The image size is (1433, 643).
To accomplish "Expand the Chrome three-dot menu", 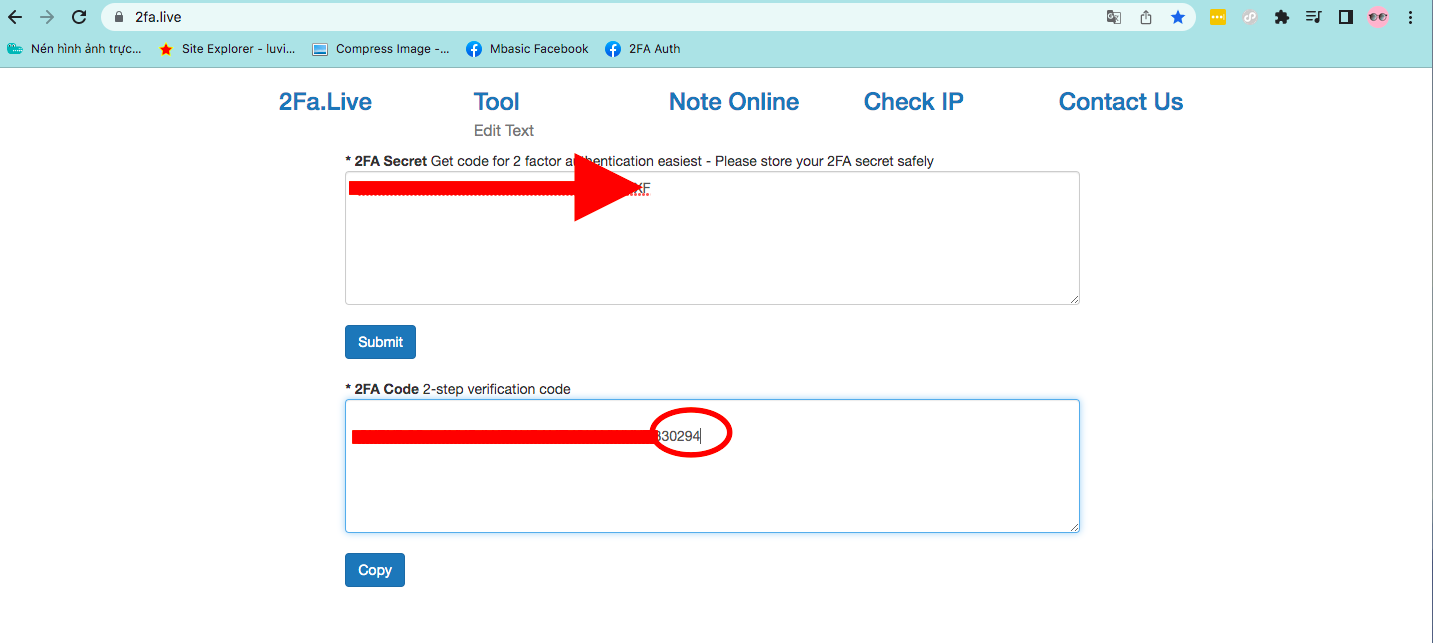I will click(x=1410, y=17).
